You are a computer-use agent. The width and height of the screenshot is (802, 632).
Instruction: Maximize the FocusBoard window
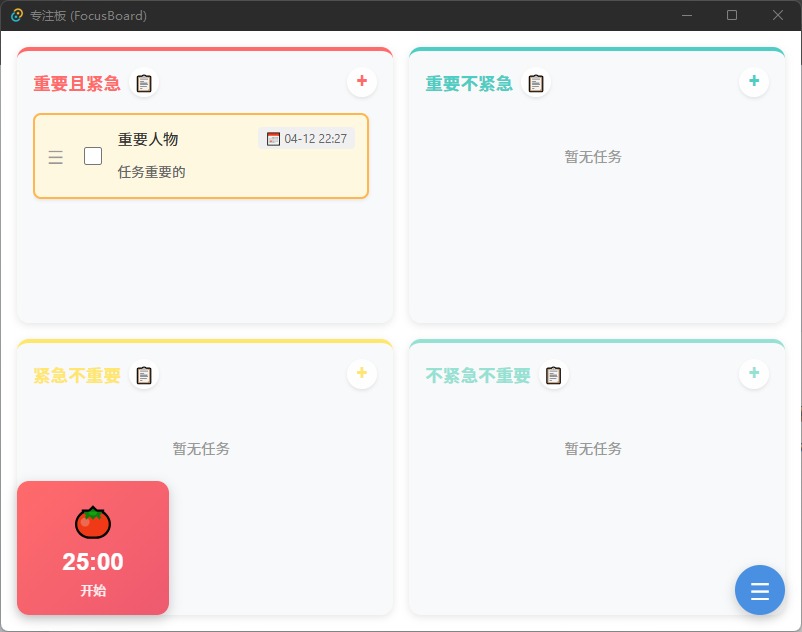click(x=732, y=15)
